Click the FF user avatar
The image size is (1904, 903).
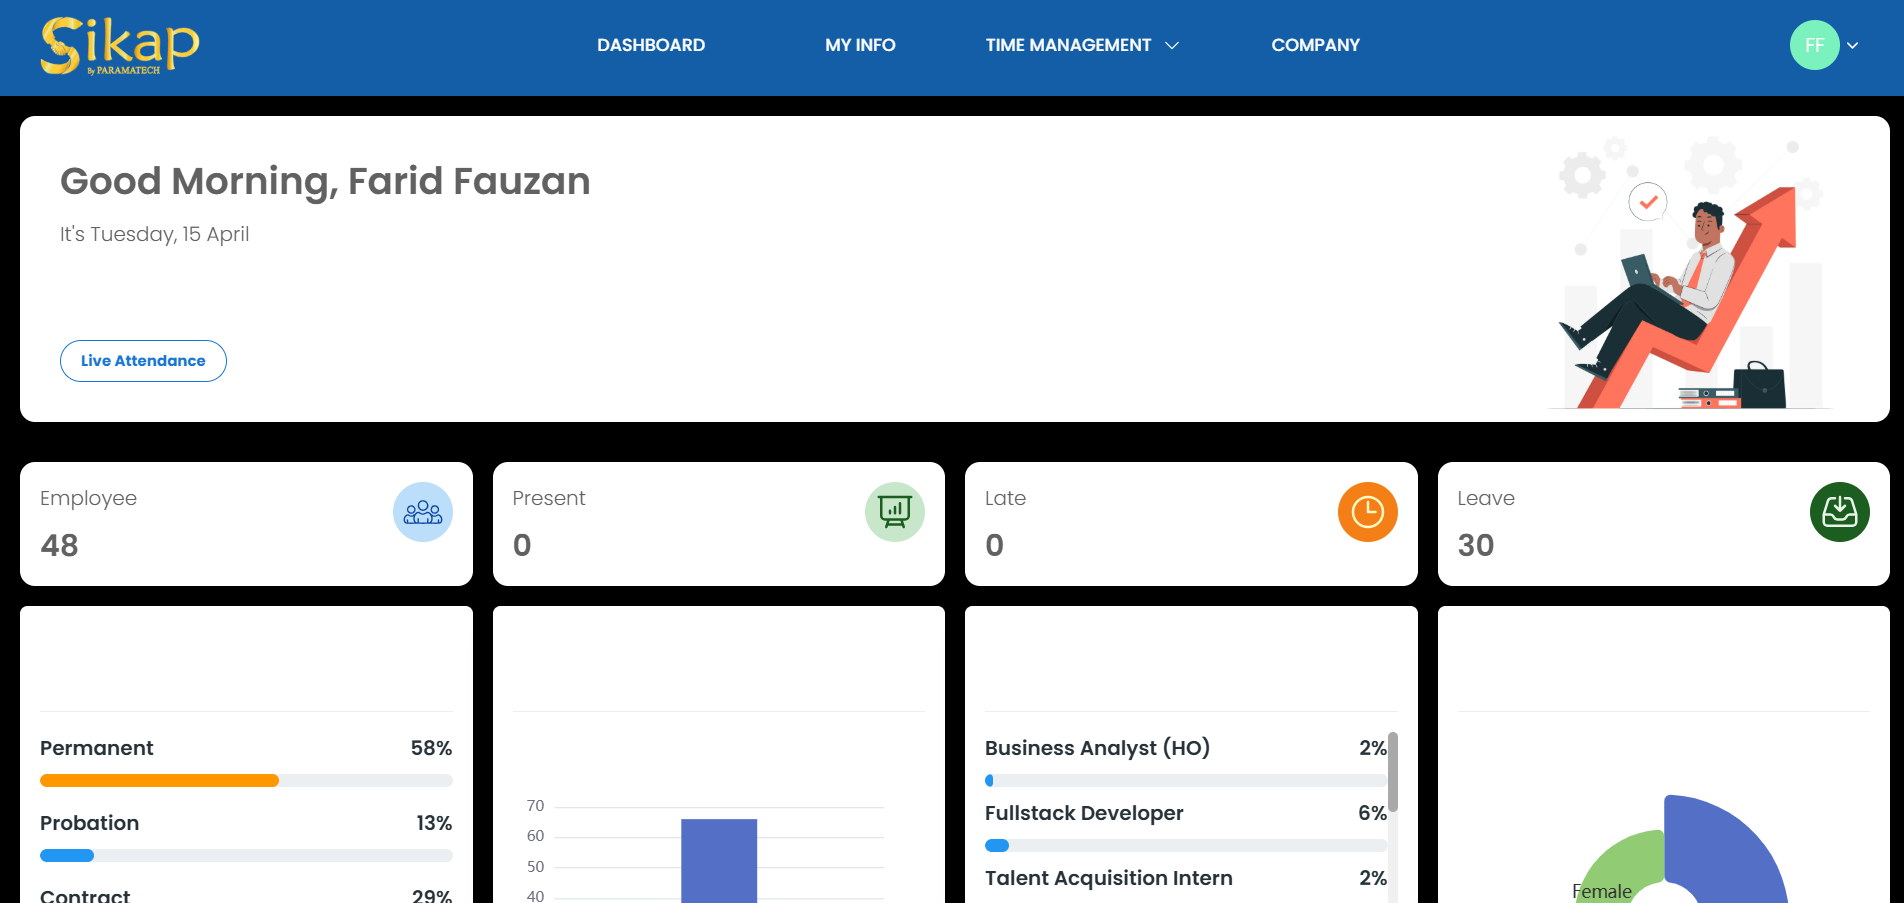(x=1815, y=45)
